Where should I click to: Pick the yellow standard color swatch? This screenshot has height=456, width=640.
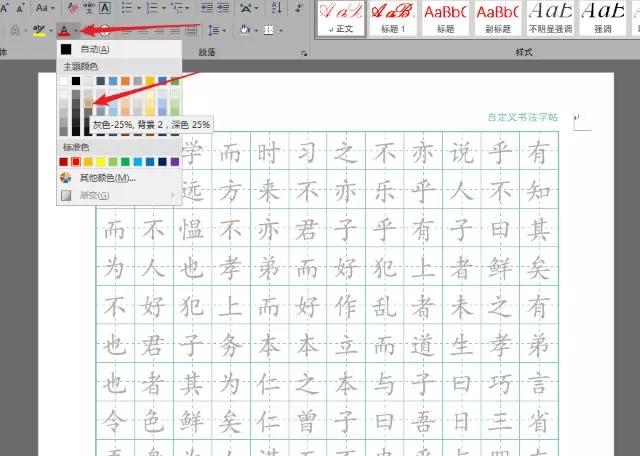[100, 162]
